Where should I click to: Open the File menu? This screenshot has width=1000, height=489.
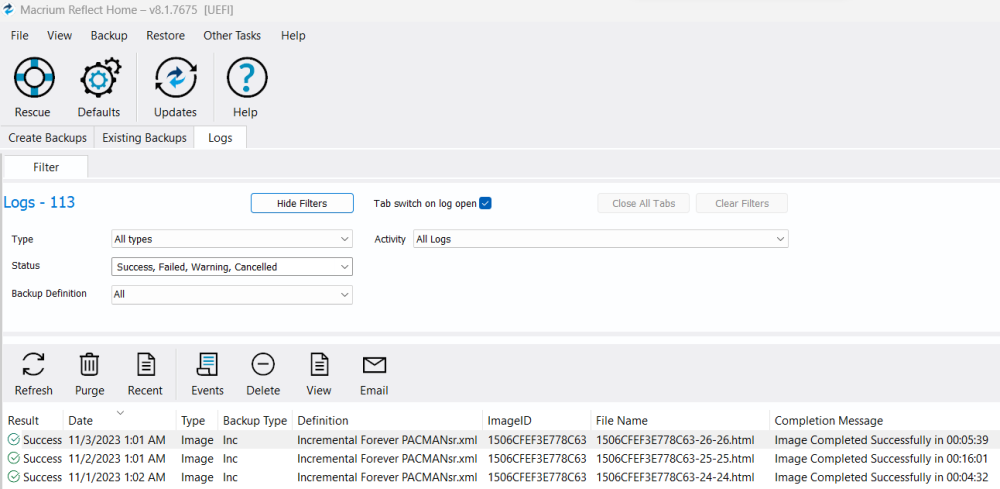(x=20, y=36)
